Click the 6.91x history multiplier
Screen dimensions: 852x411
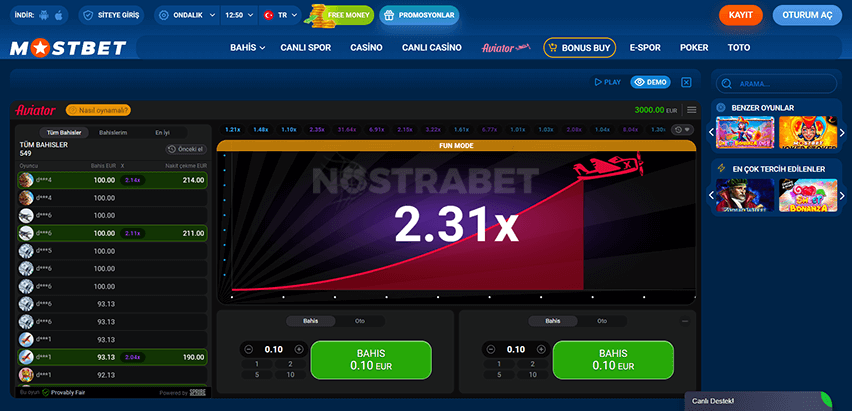377,130
